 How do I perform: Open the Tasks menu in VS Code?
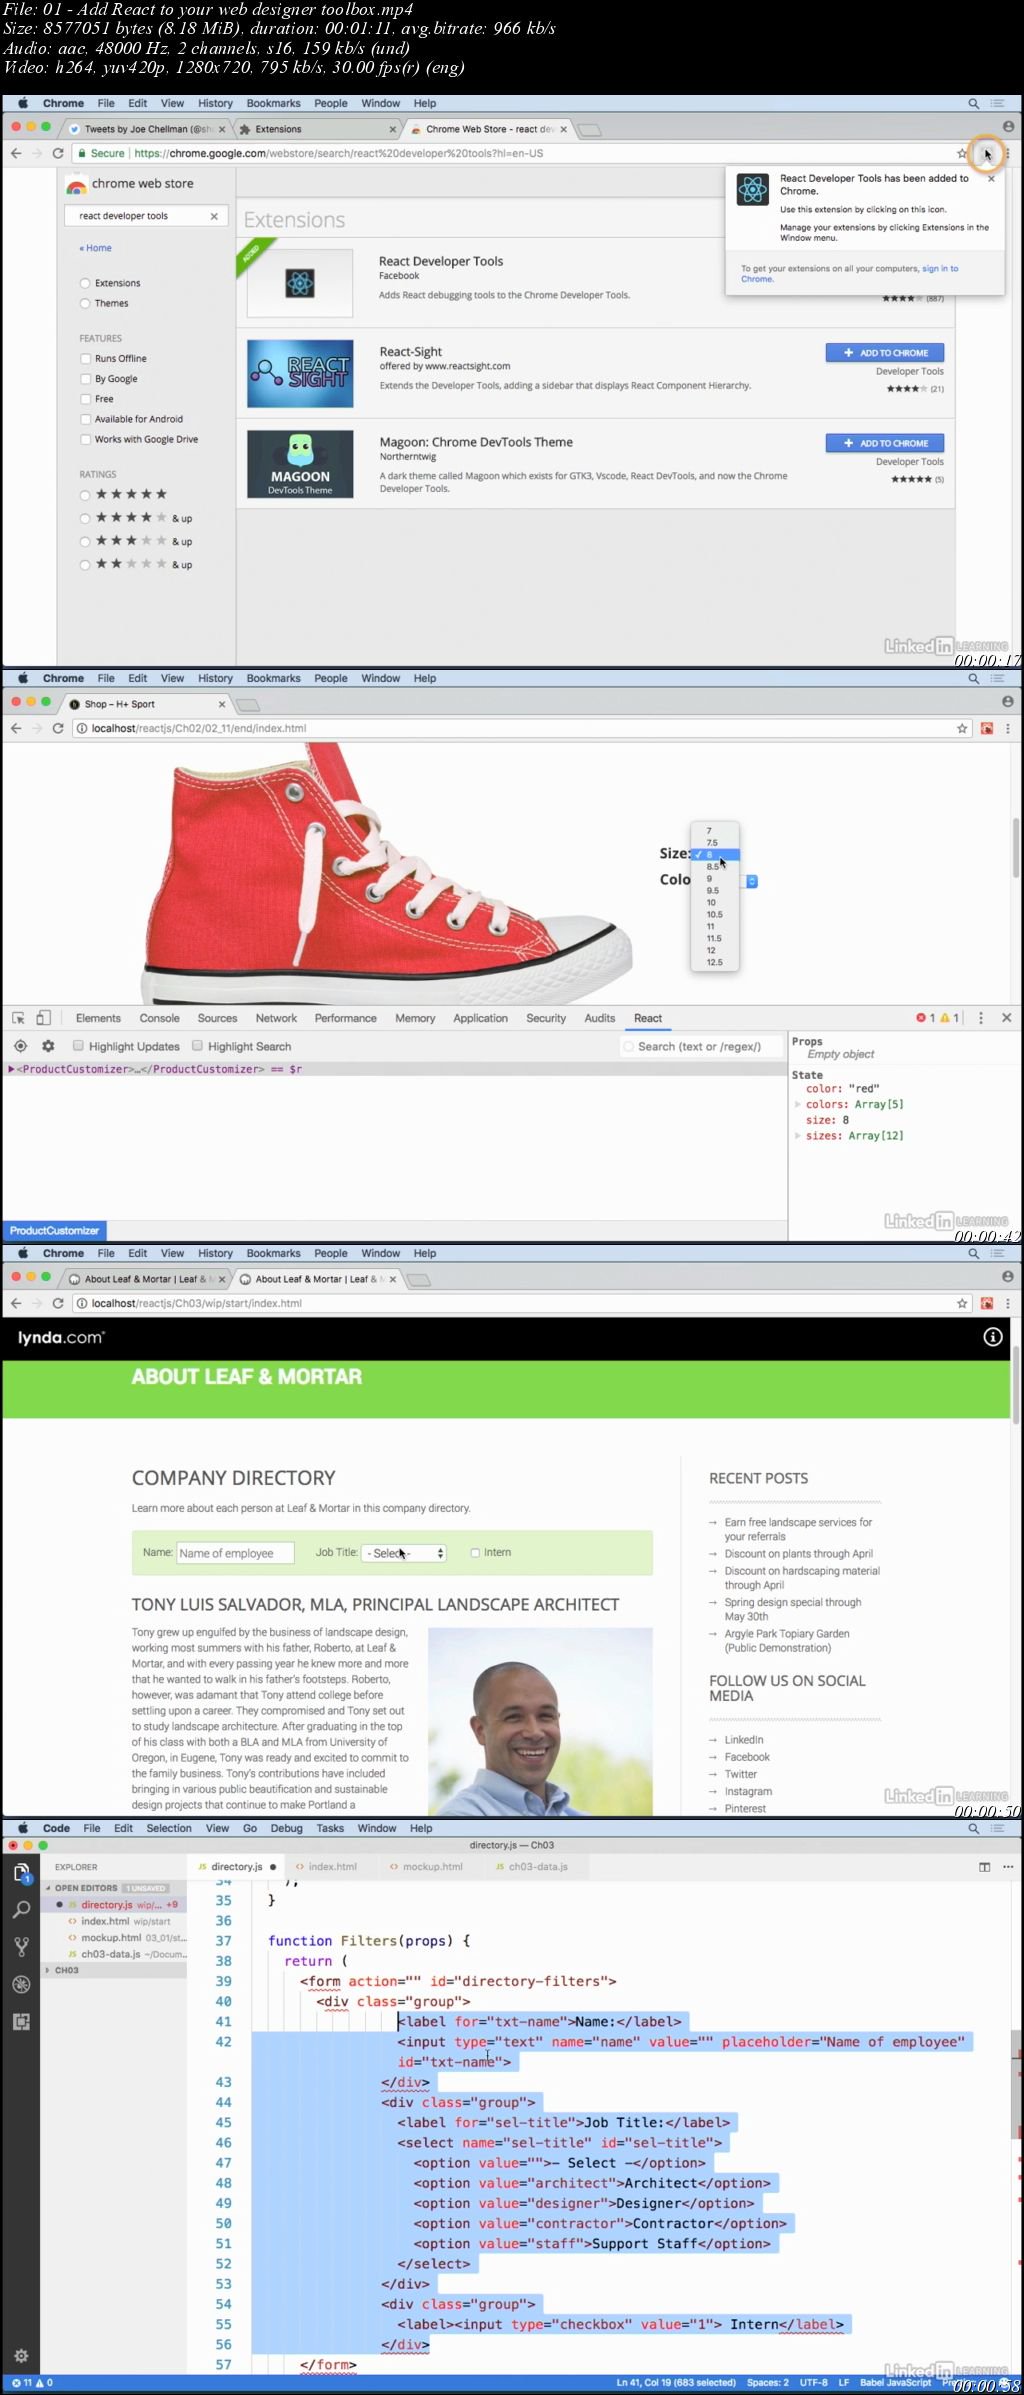coord(330,1828)
